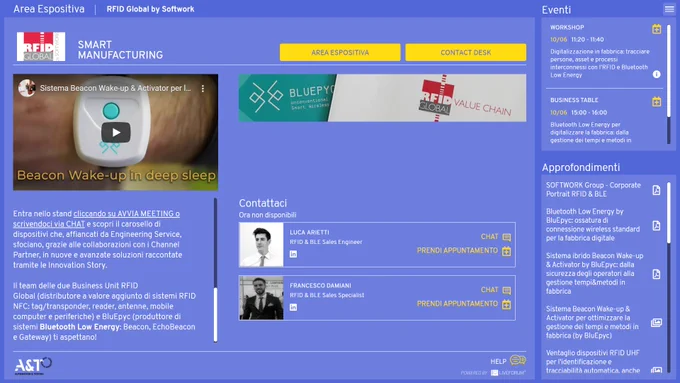Click the name LUCA ARIETTI
This screenshot has height=383, width=680.
point(309,232)
